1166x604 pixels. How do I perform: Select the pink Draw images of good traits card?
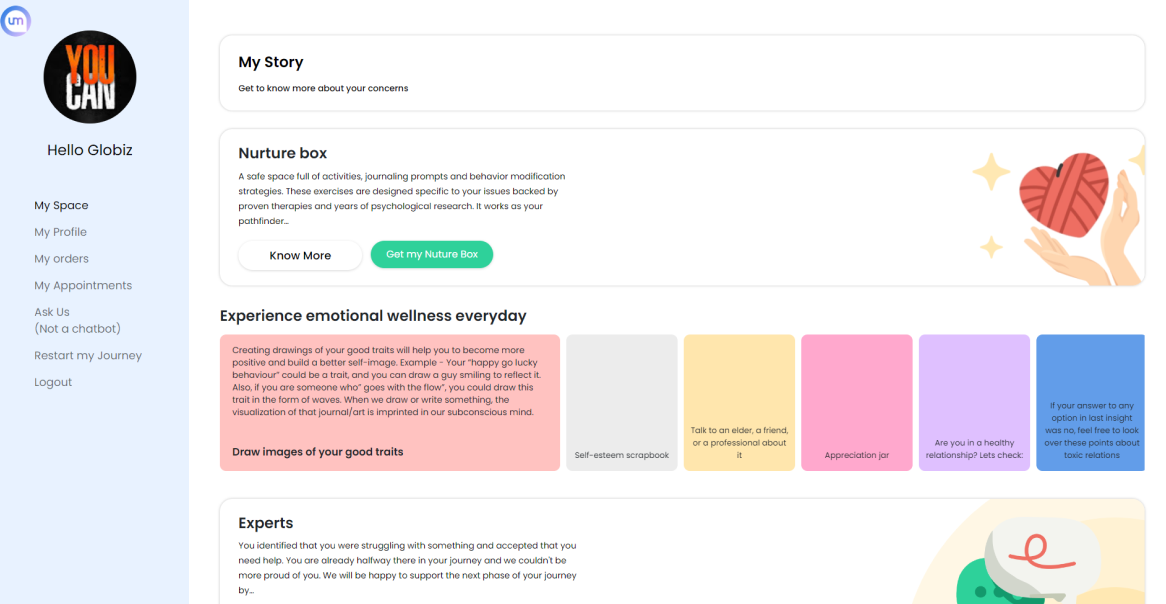(x=390, y=402)
